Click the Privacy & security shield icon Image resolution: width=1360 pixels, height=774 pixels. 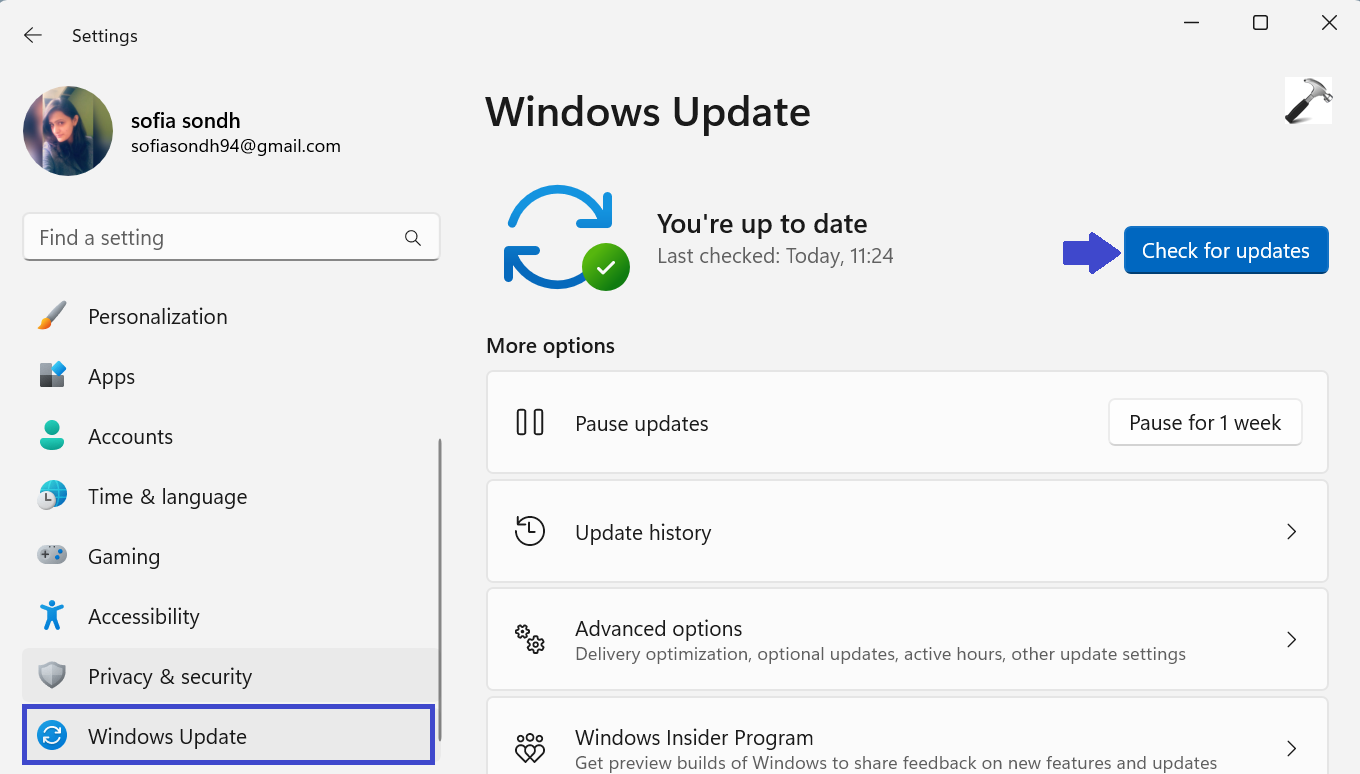(x=52, y=676)
